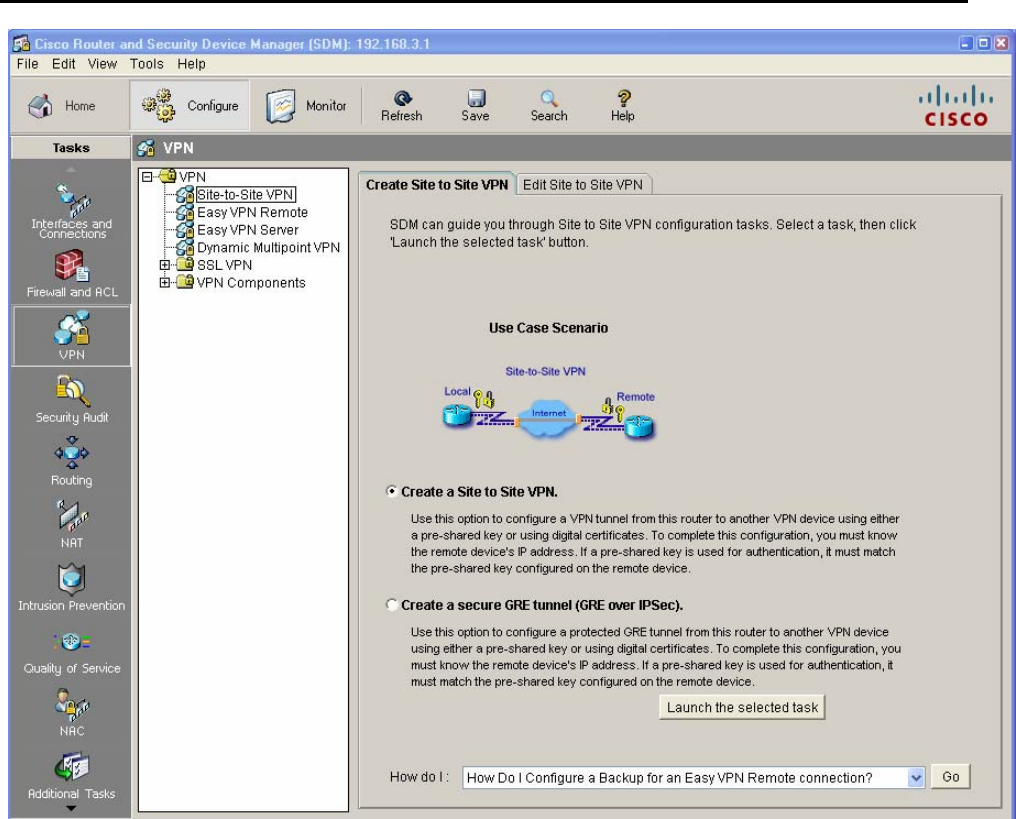Open the How do I dropdown list
The height and width of the screenshot is (819, 1016).
(916, 778)
